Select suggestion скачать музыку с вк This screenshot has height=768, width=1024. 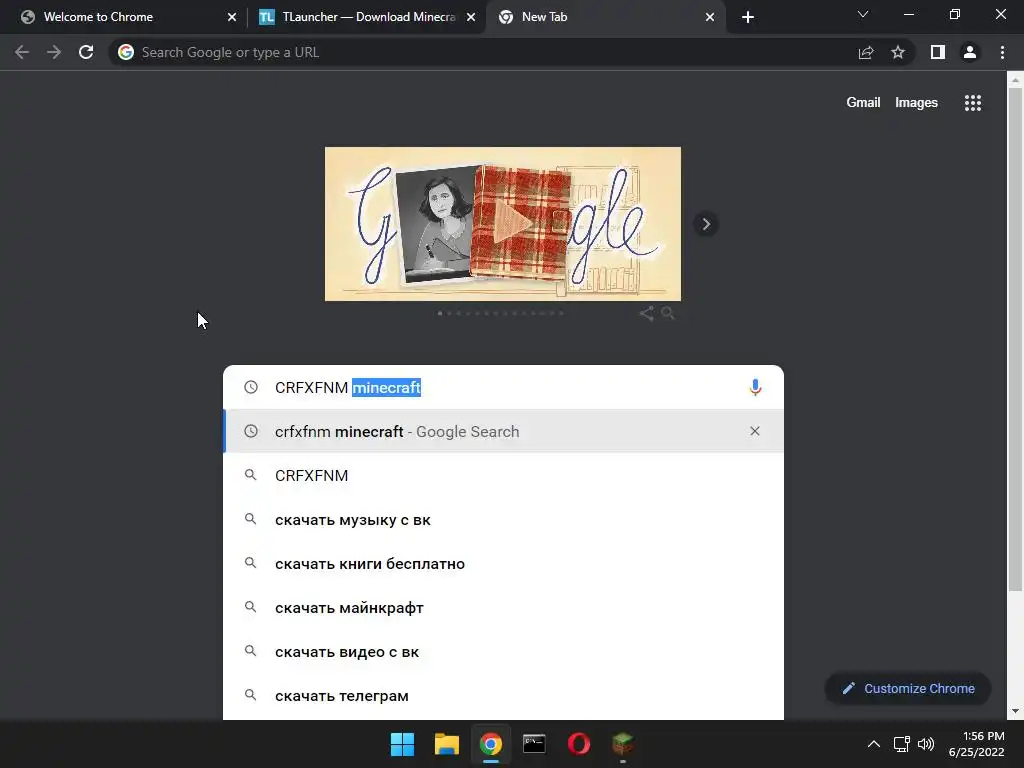[x=503, y=520]
